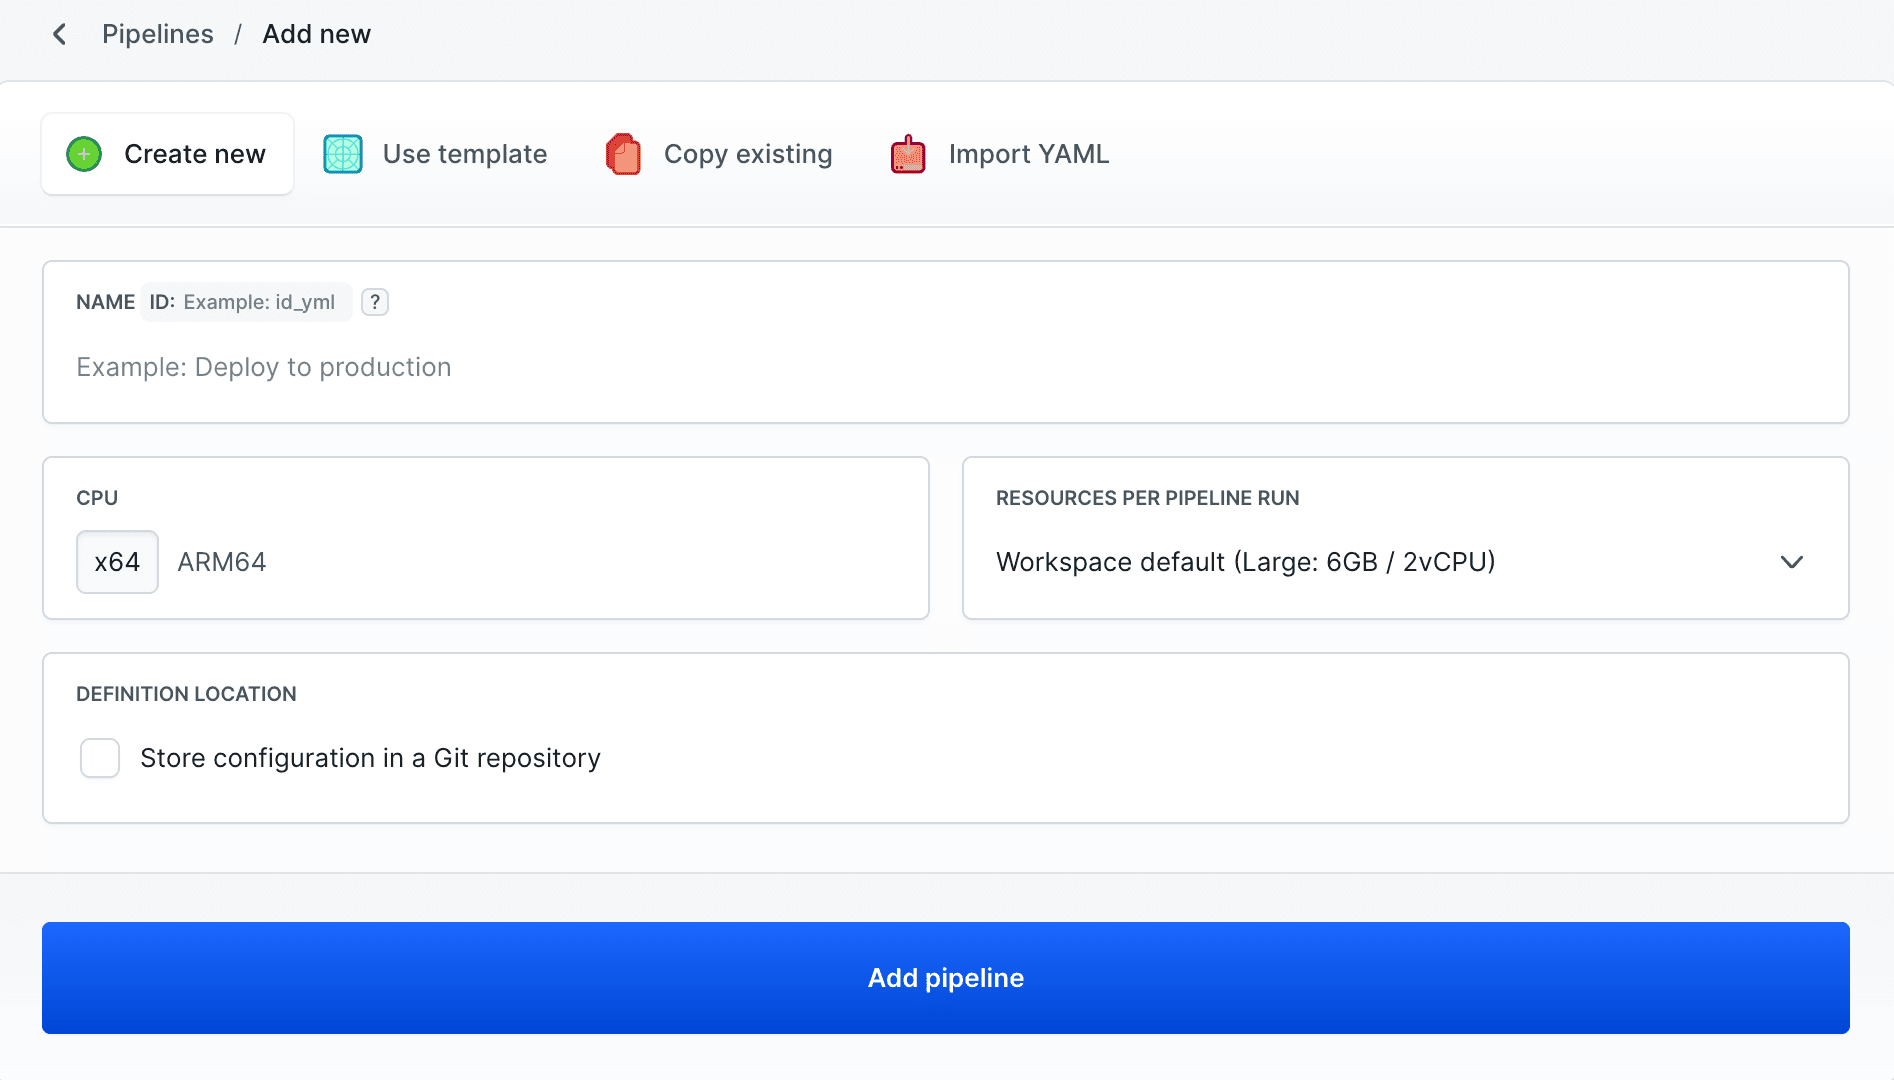Switch to the Copy existing tab
Image resolution: width=1894 pixels, height=1080 pixels.
(746, 153)
